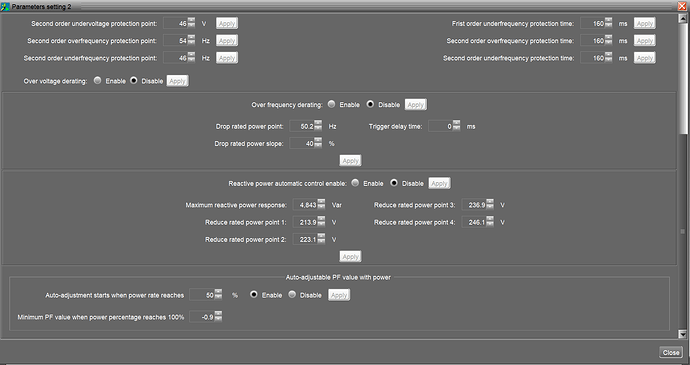Apply the Over voltage derating setting
The image size is (690, 365).
[x=177, y=81]
